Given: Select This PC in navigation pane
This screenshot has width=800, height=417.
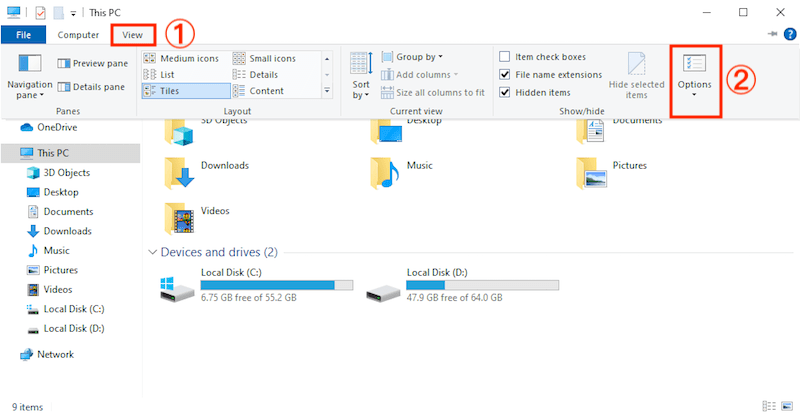Looking at the screenshot, I should click(x=70, y=153).
